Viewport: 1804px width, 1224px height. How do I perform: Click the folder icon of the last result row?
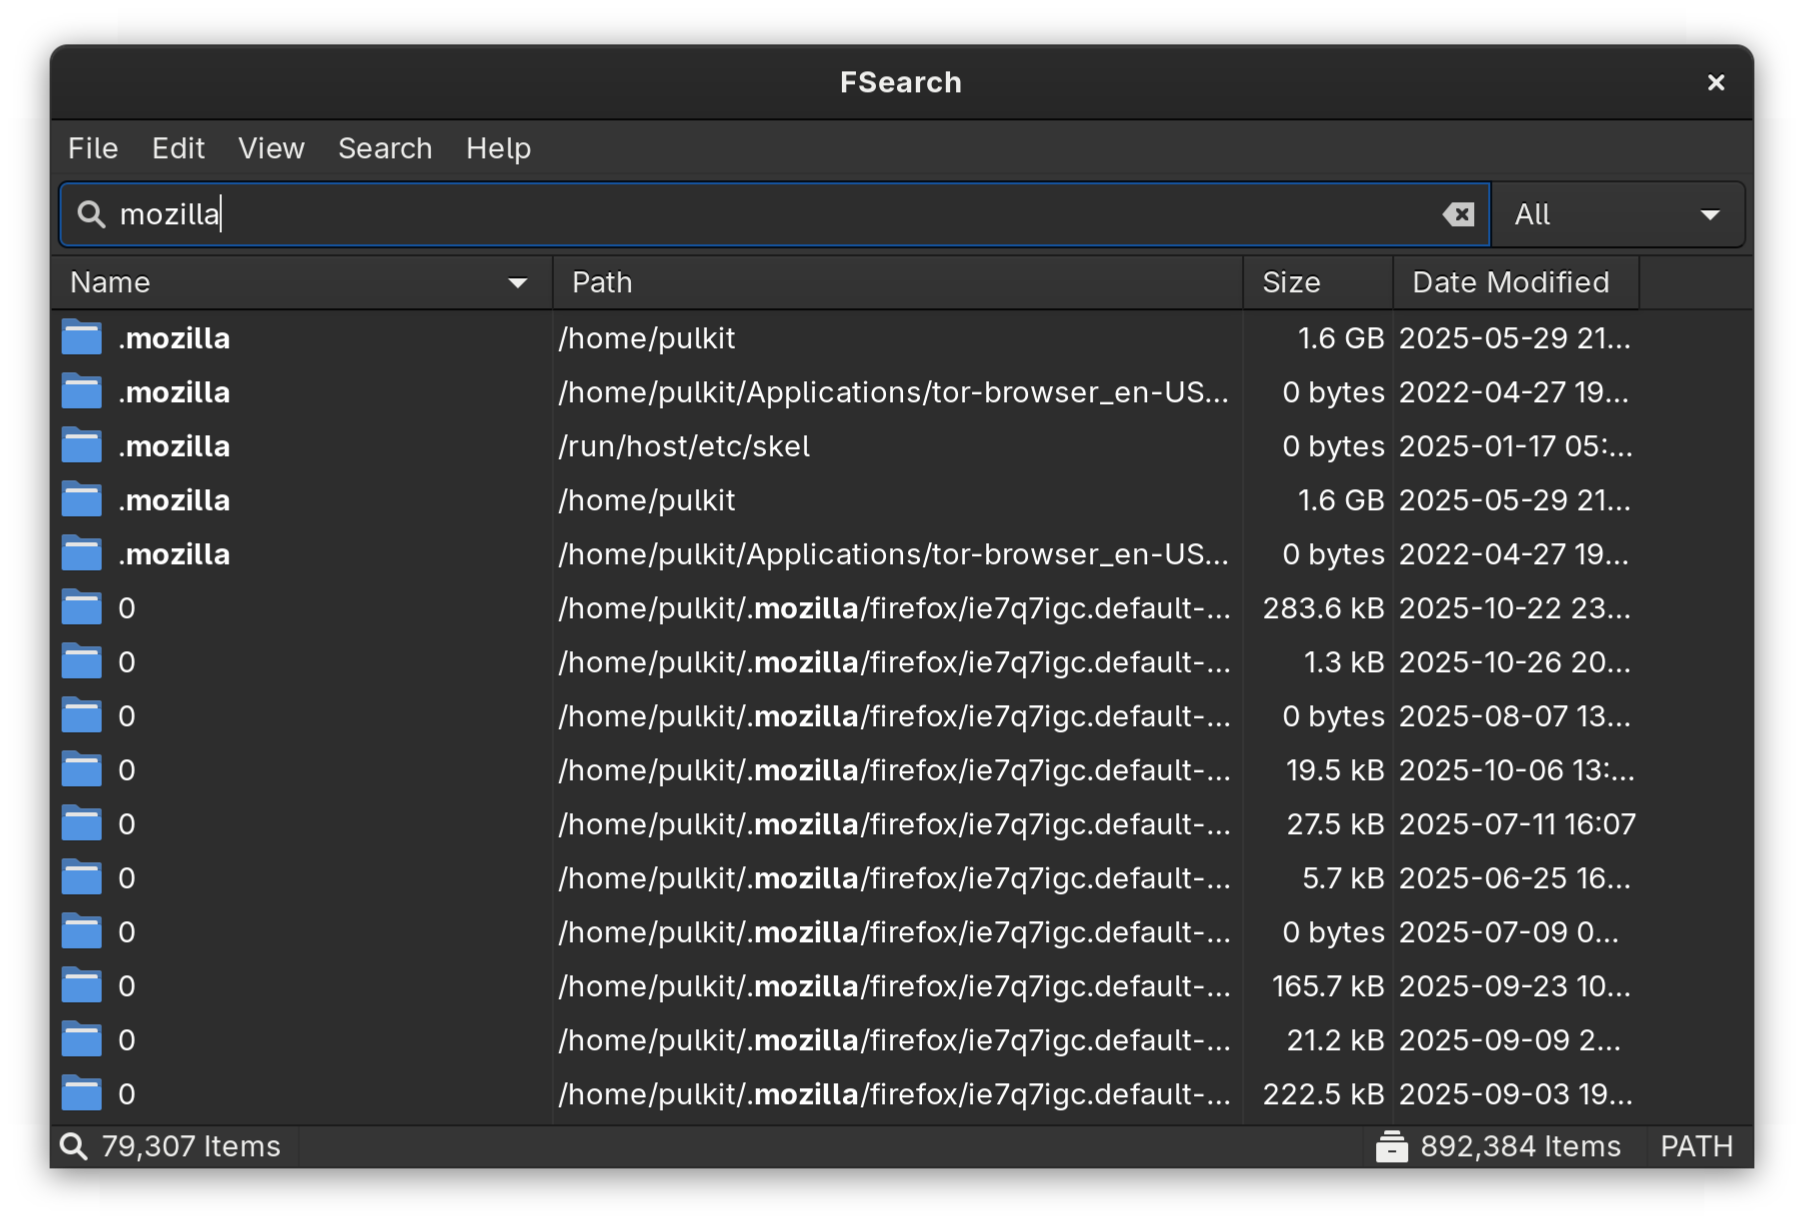(x=81, y=1093)
